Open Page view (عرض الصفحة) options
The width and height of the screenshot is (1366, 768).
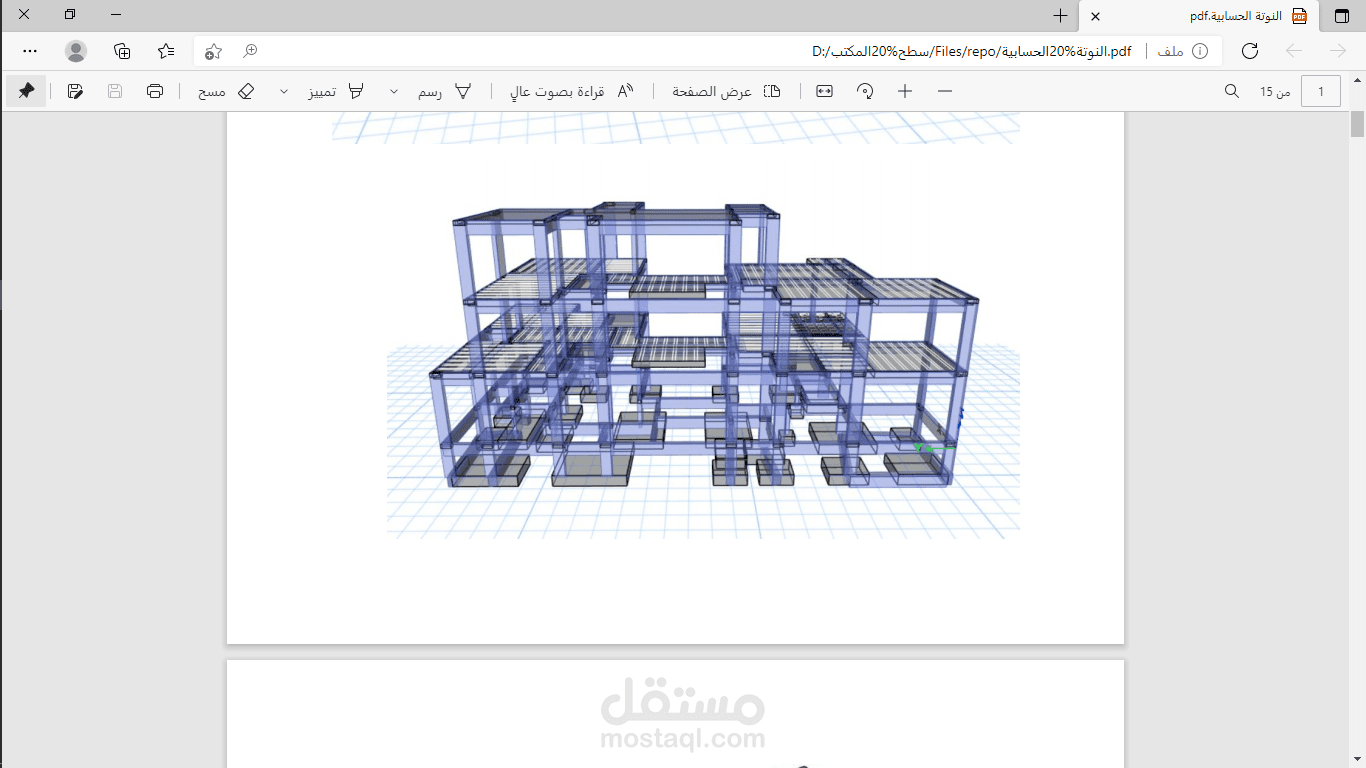726,91
